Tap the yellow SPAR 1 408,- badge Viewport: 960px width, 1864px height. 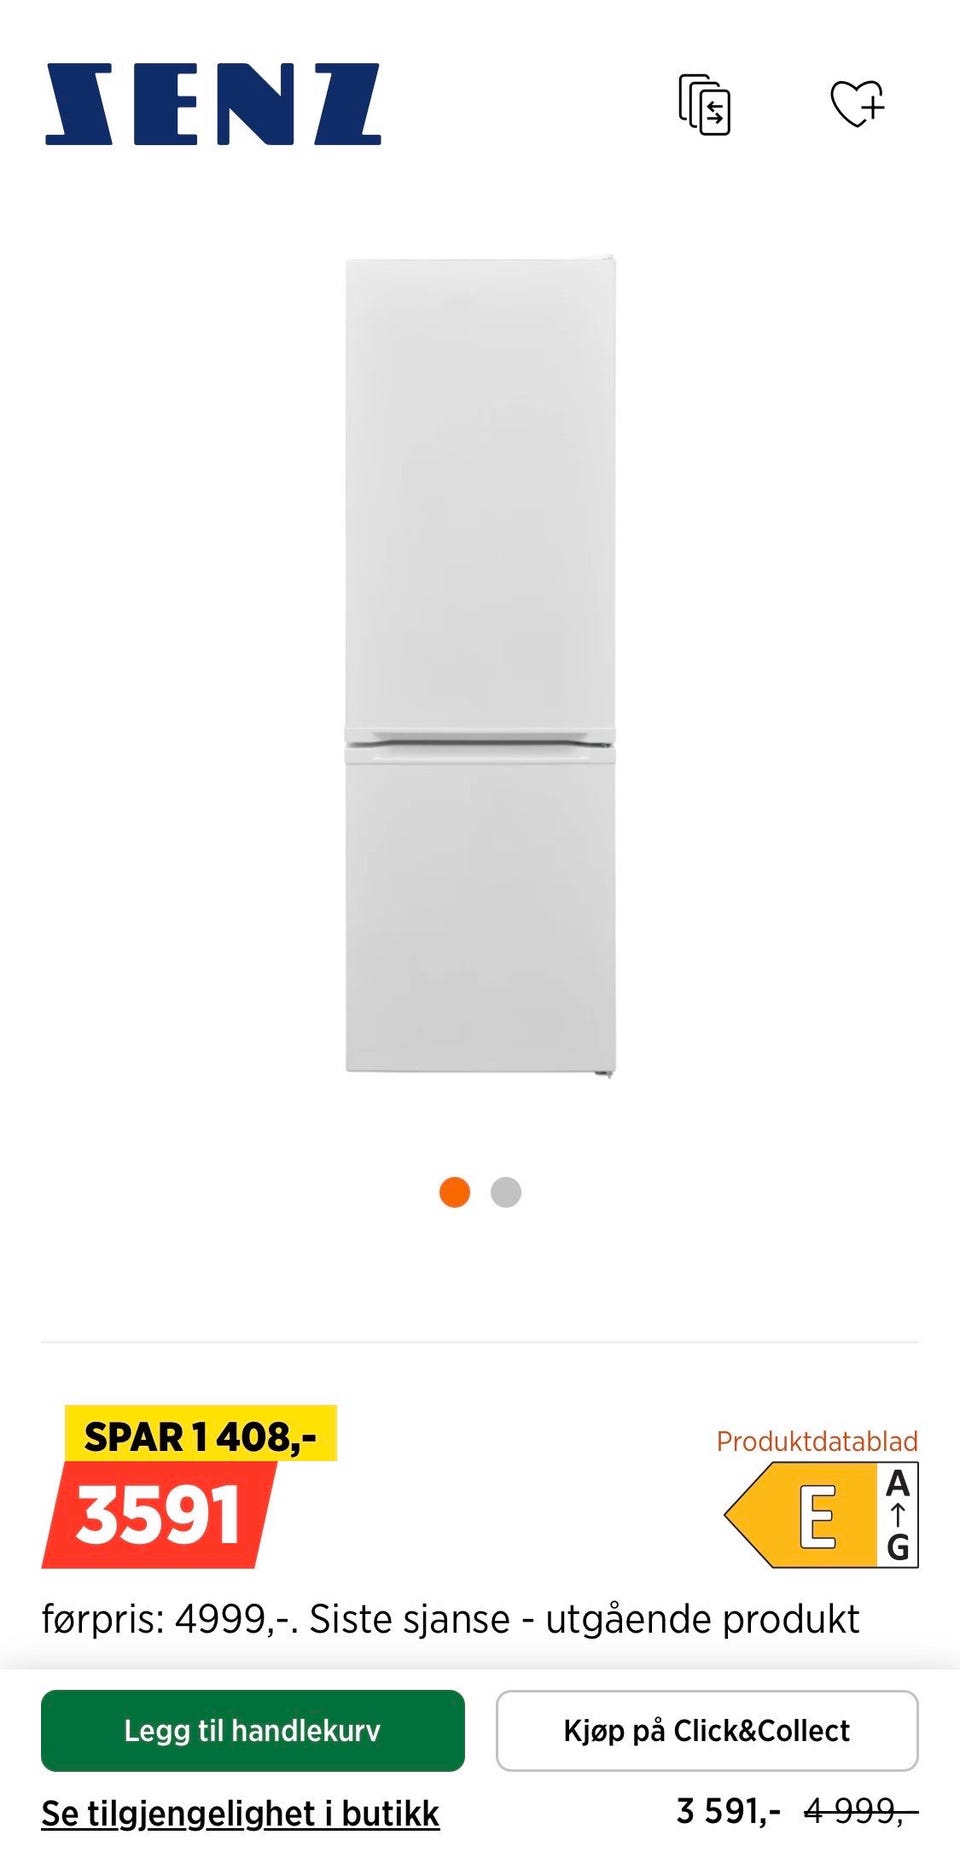click(x=201, y=1435)
